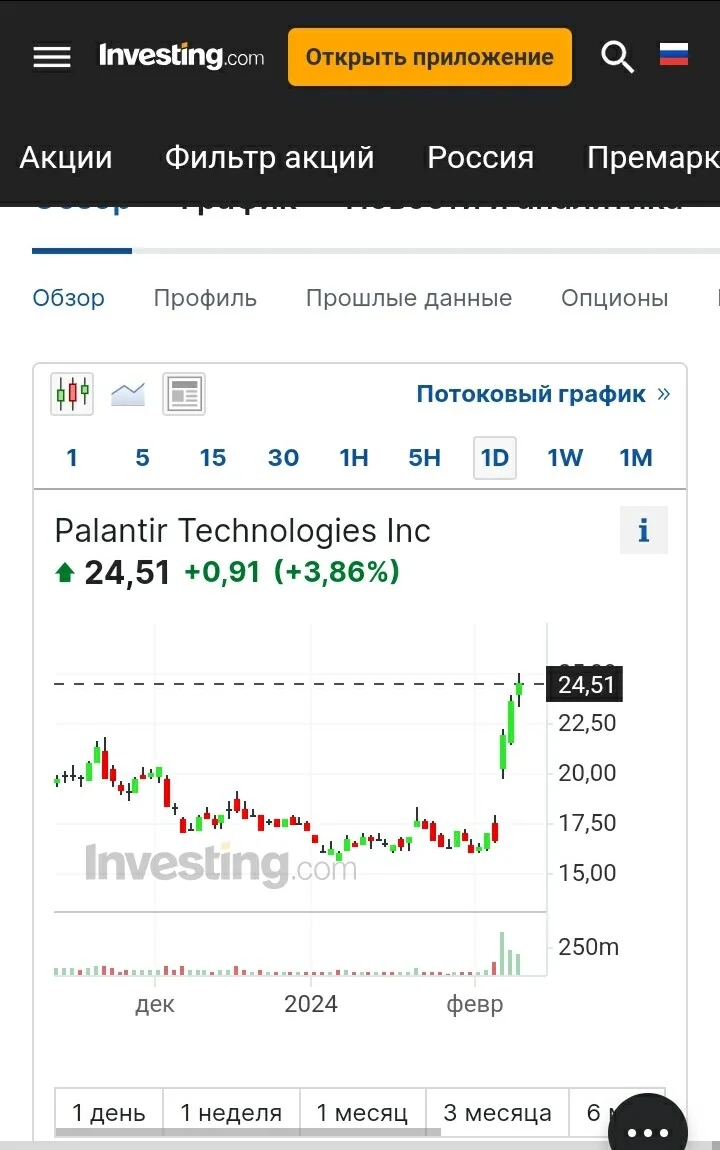The image size is (720, 1150).
Task: Open the hamburger navigation menu
Action: pos(52,57)
